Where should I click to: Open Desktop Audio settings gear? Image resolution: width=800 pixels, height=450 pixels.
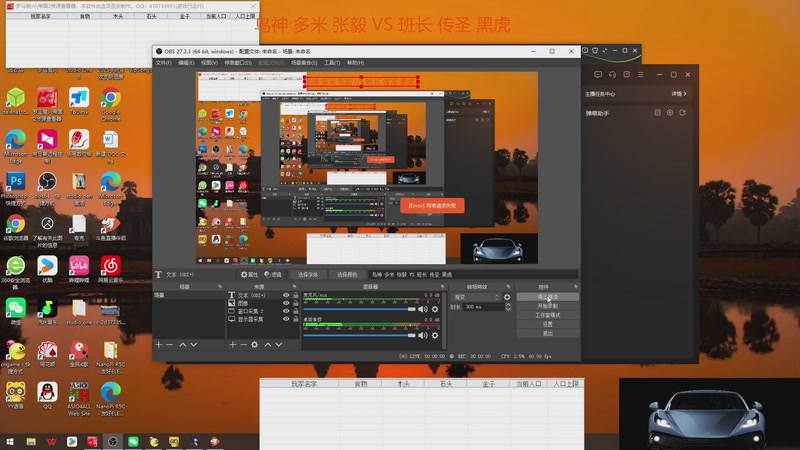pyautogui.click(x=435, y=335)
